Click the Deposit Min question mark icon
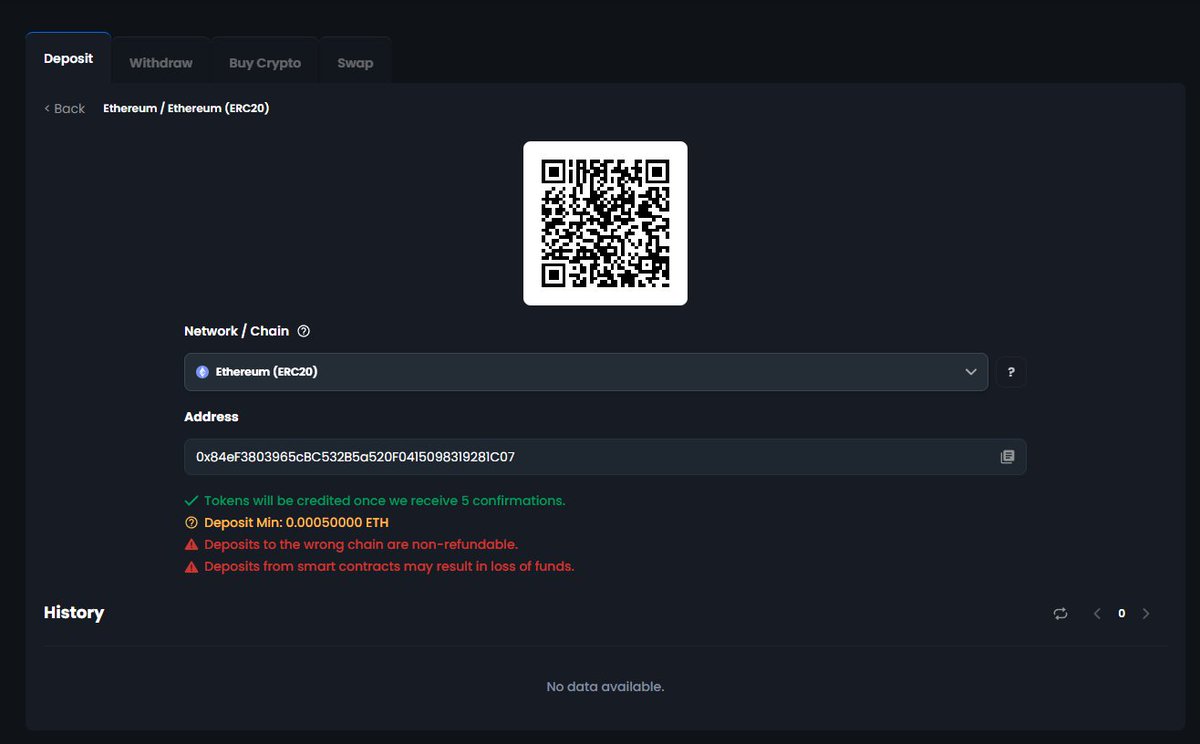The width and height of the screenshot is (1200, 744). click(x=191, y=523)
